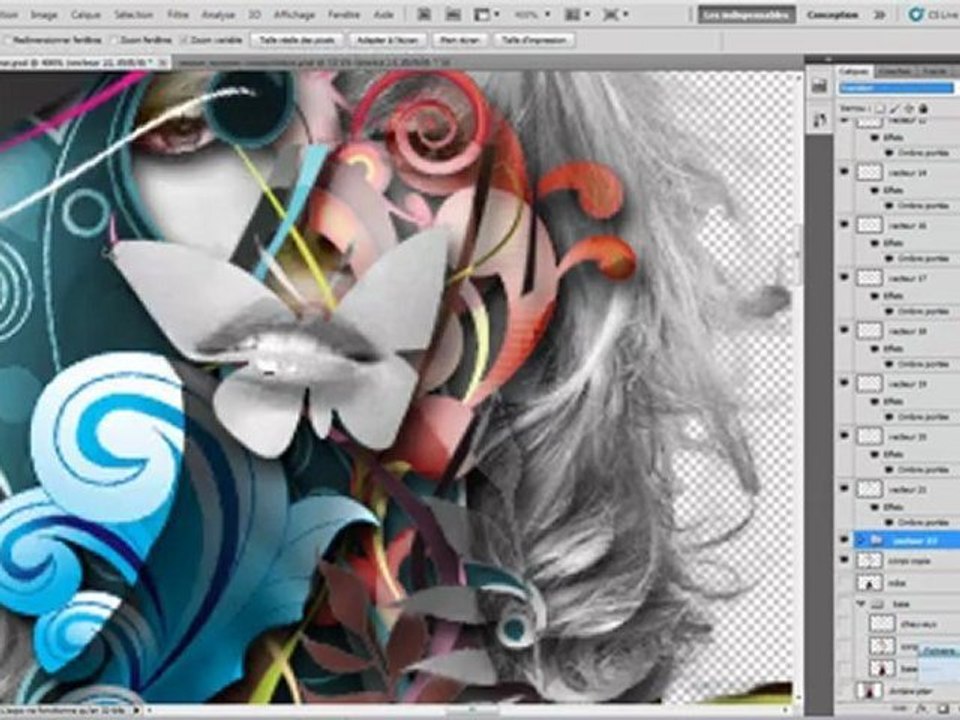Open the view extras dropdown in top bar
The image size is (960, 720).
[487, 14]
